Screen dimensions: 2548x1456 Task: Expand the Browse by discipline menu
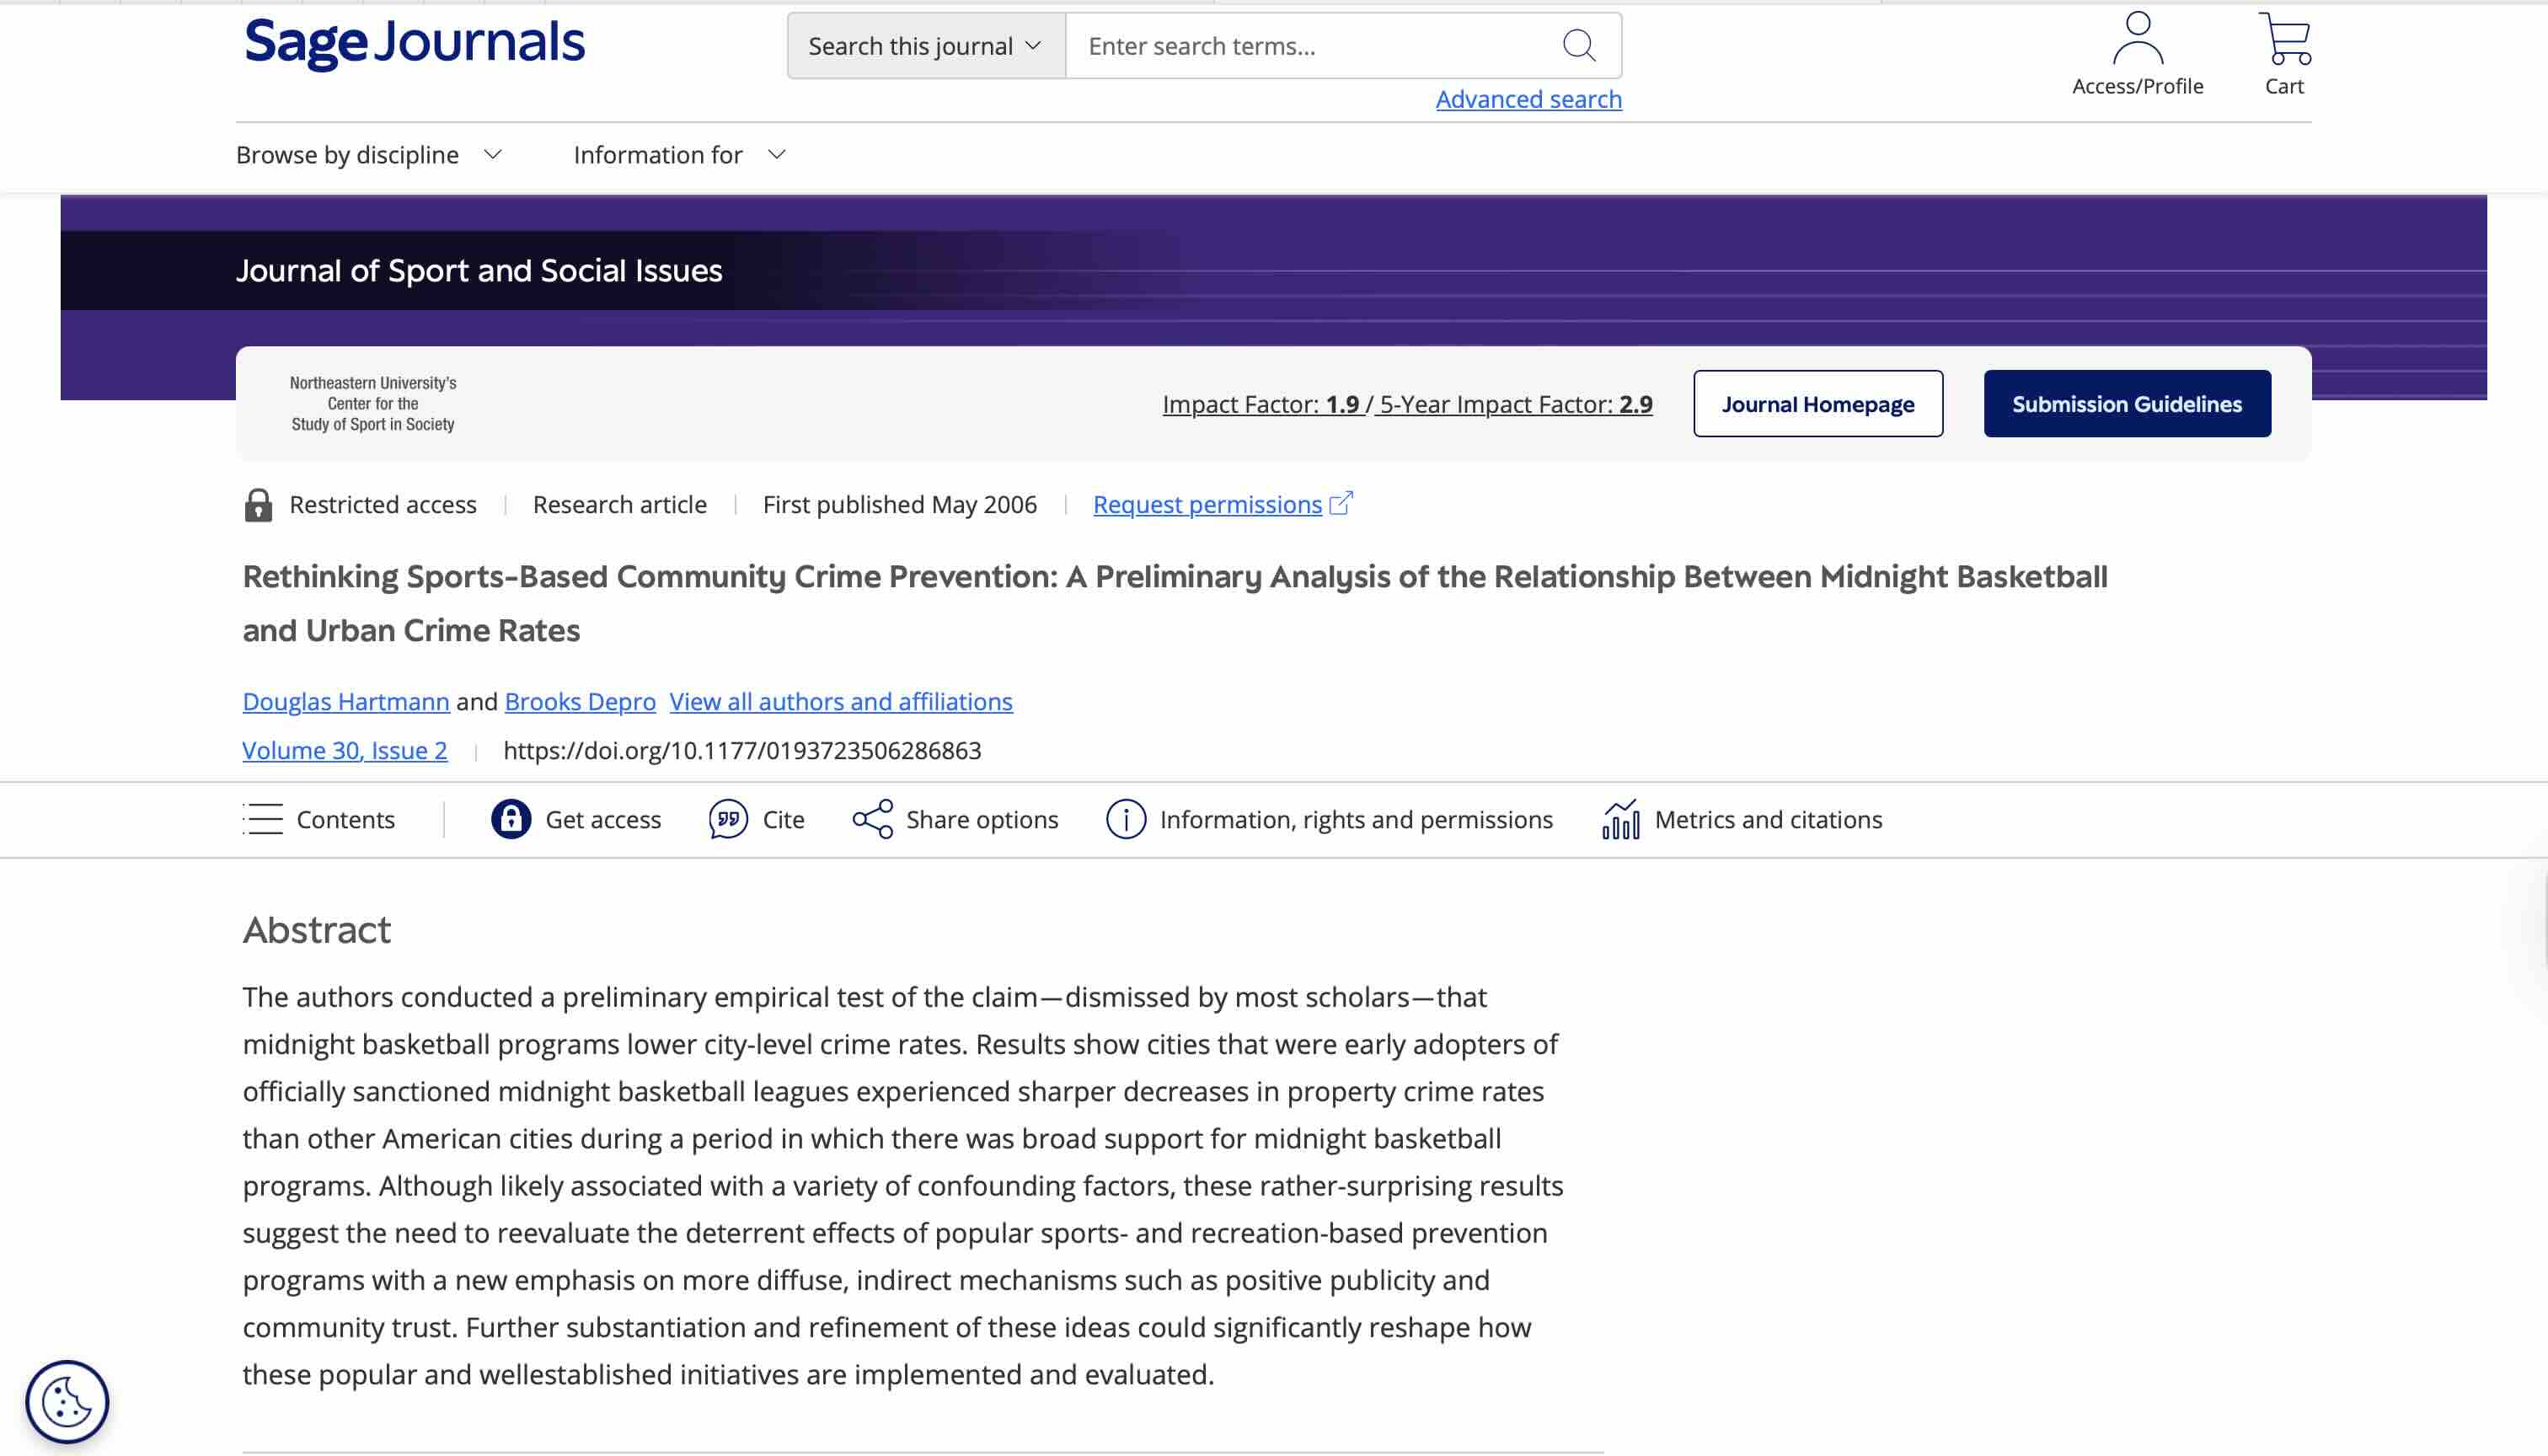[x=368, y=155]
